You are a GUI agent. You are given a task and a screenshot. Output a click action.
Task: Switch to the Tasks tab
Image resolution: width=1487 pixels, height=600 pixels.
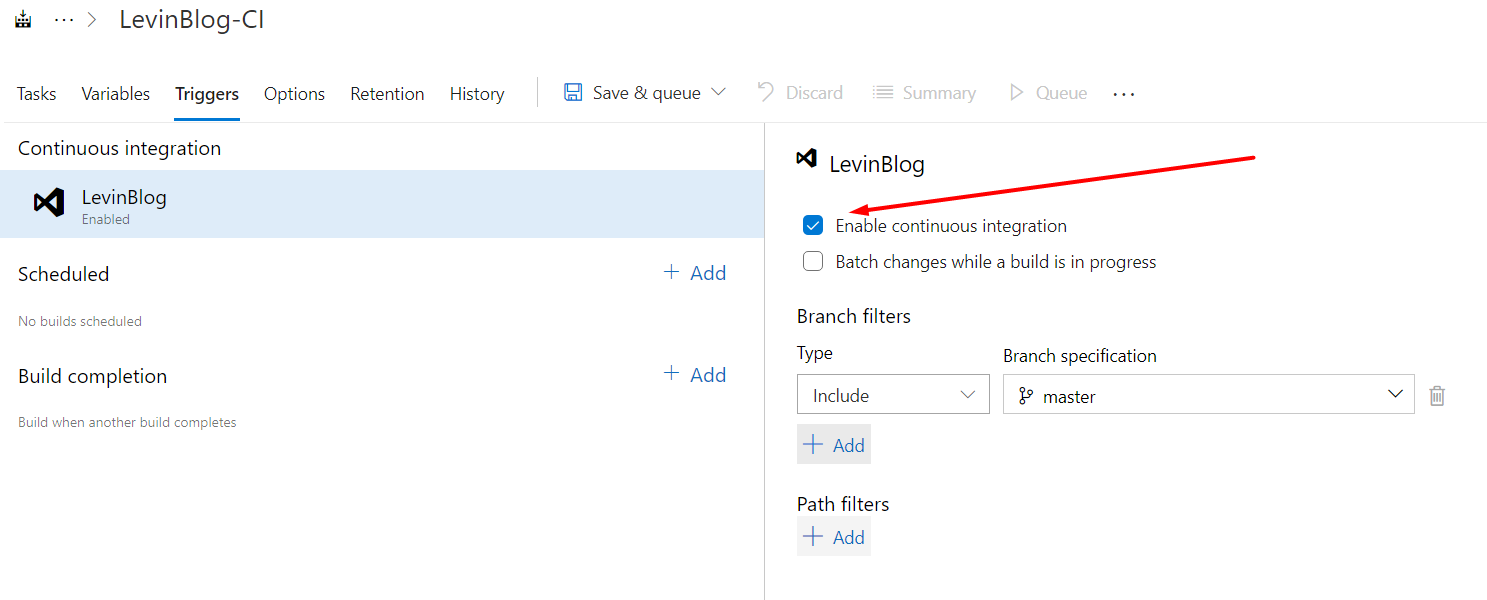tap(37, 94)
